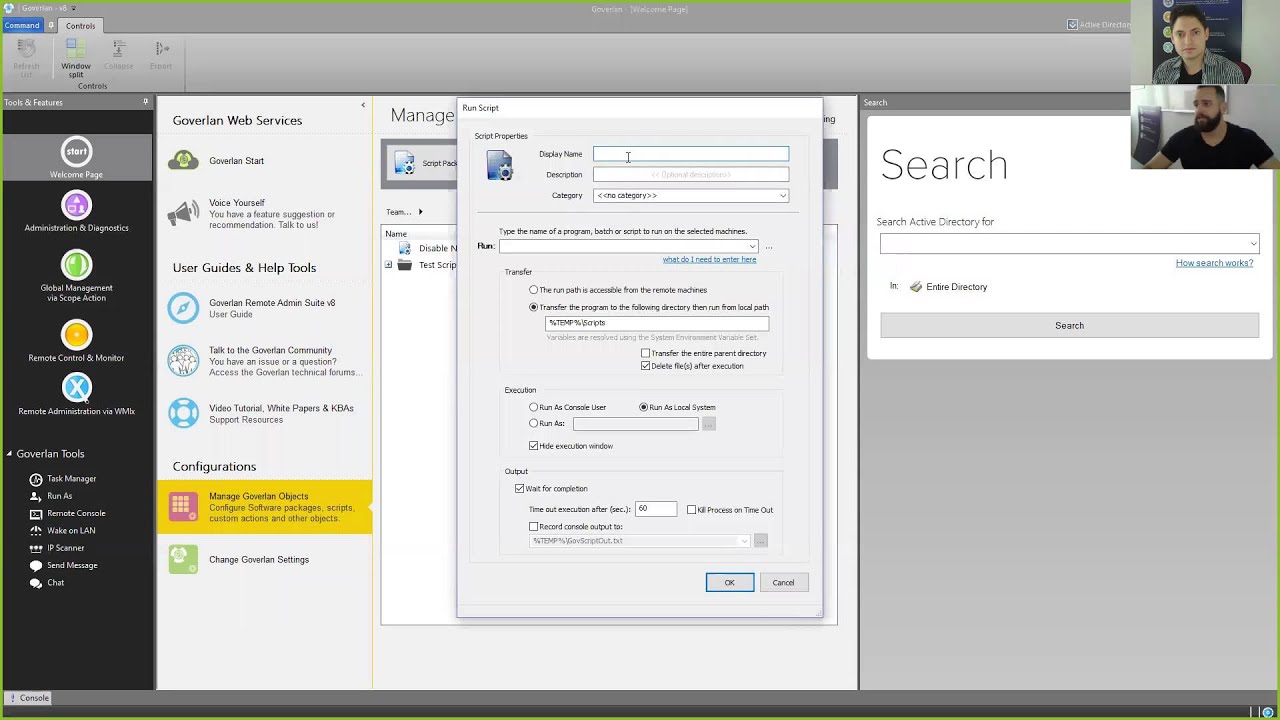
Task: Toggle Wait for completion checkbox
Action: (519, 489)
